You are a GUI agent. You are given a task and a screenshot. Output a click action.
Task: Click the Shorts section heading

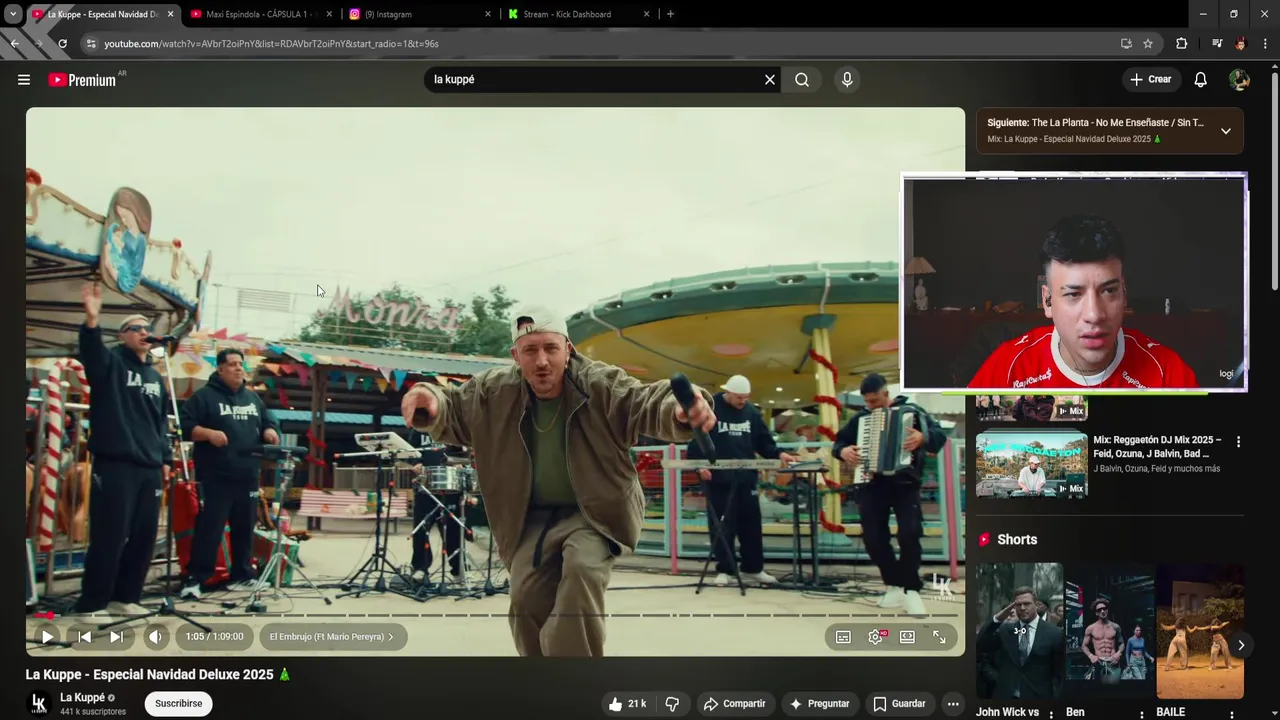1017,540
